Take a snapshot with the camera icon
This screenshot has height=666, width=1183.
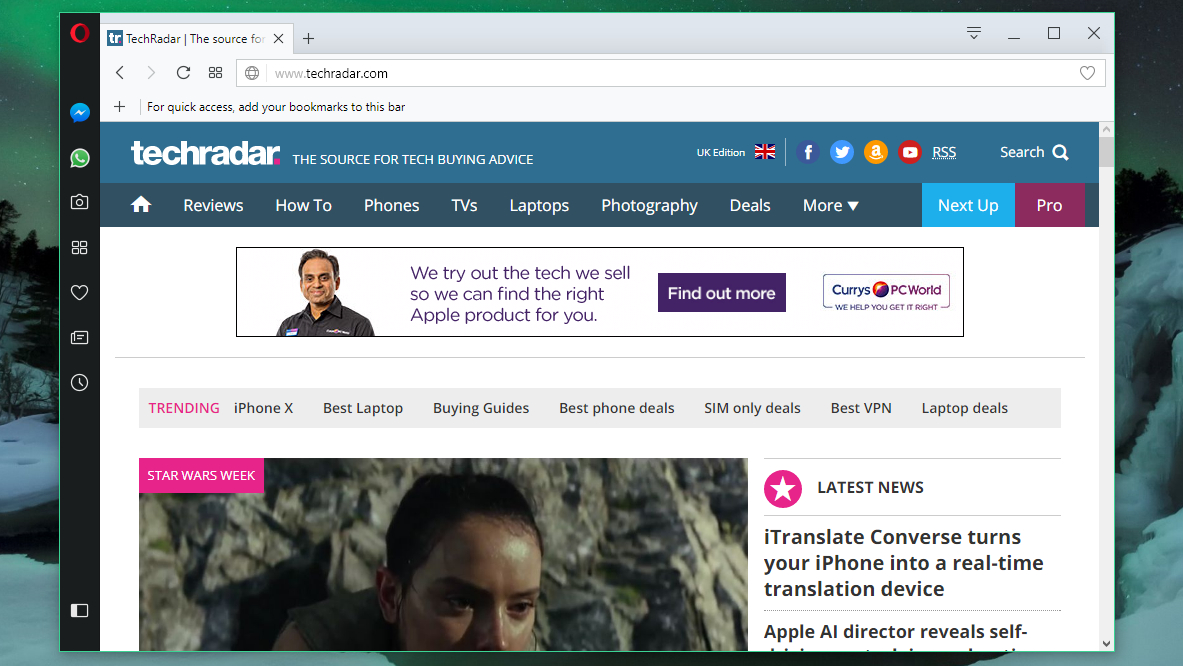point(79,202)
